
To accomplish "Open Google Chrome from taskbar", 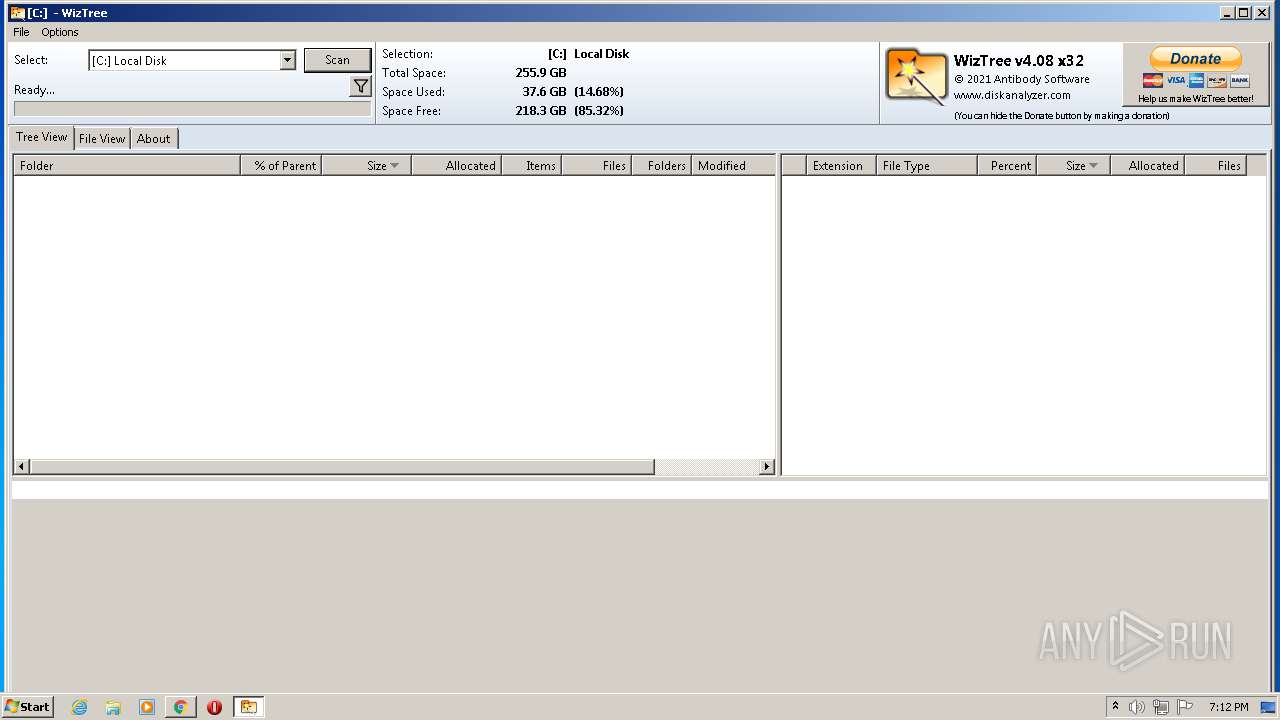I will coord(180,707).
